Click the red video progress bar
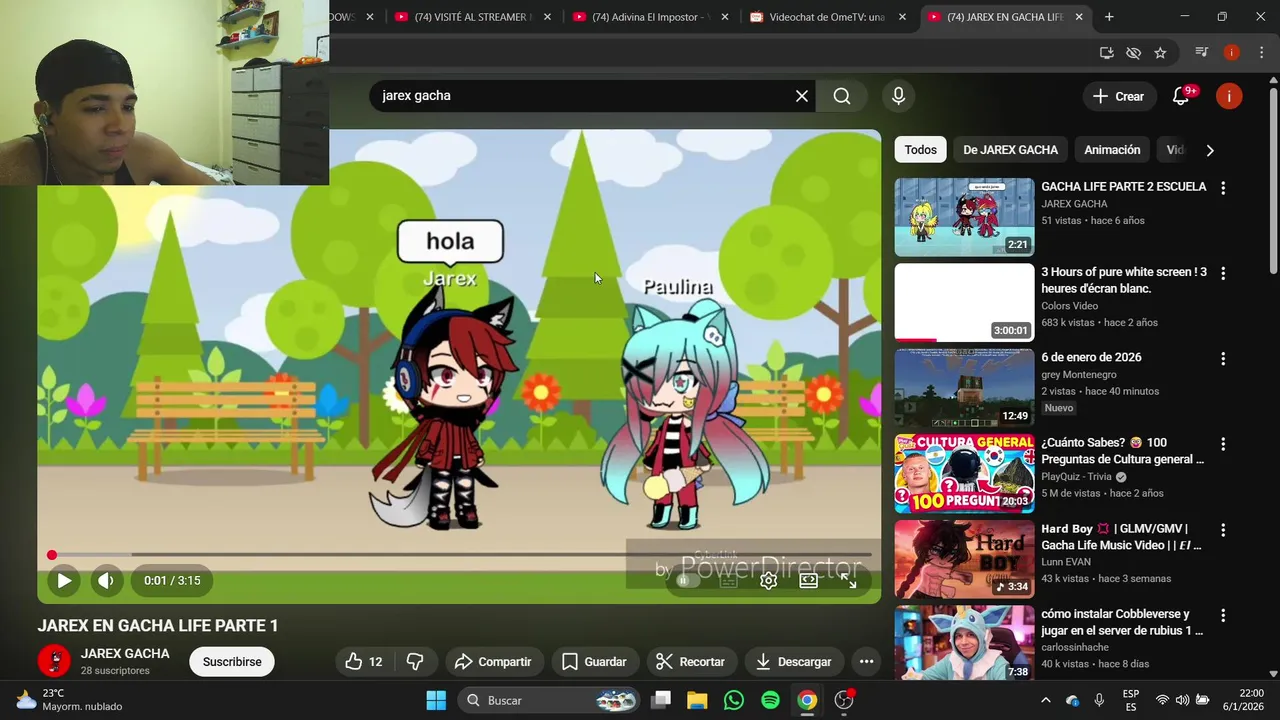1280x720 pixels. click(x=460, y=554)
